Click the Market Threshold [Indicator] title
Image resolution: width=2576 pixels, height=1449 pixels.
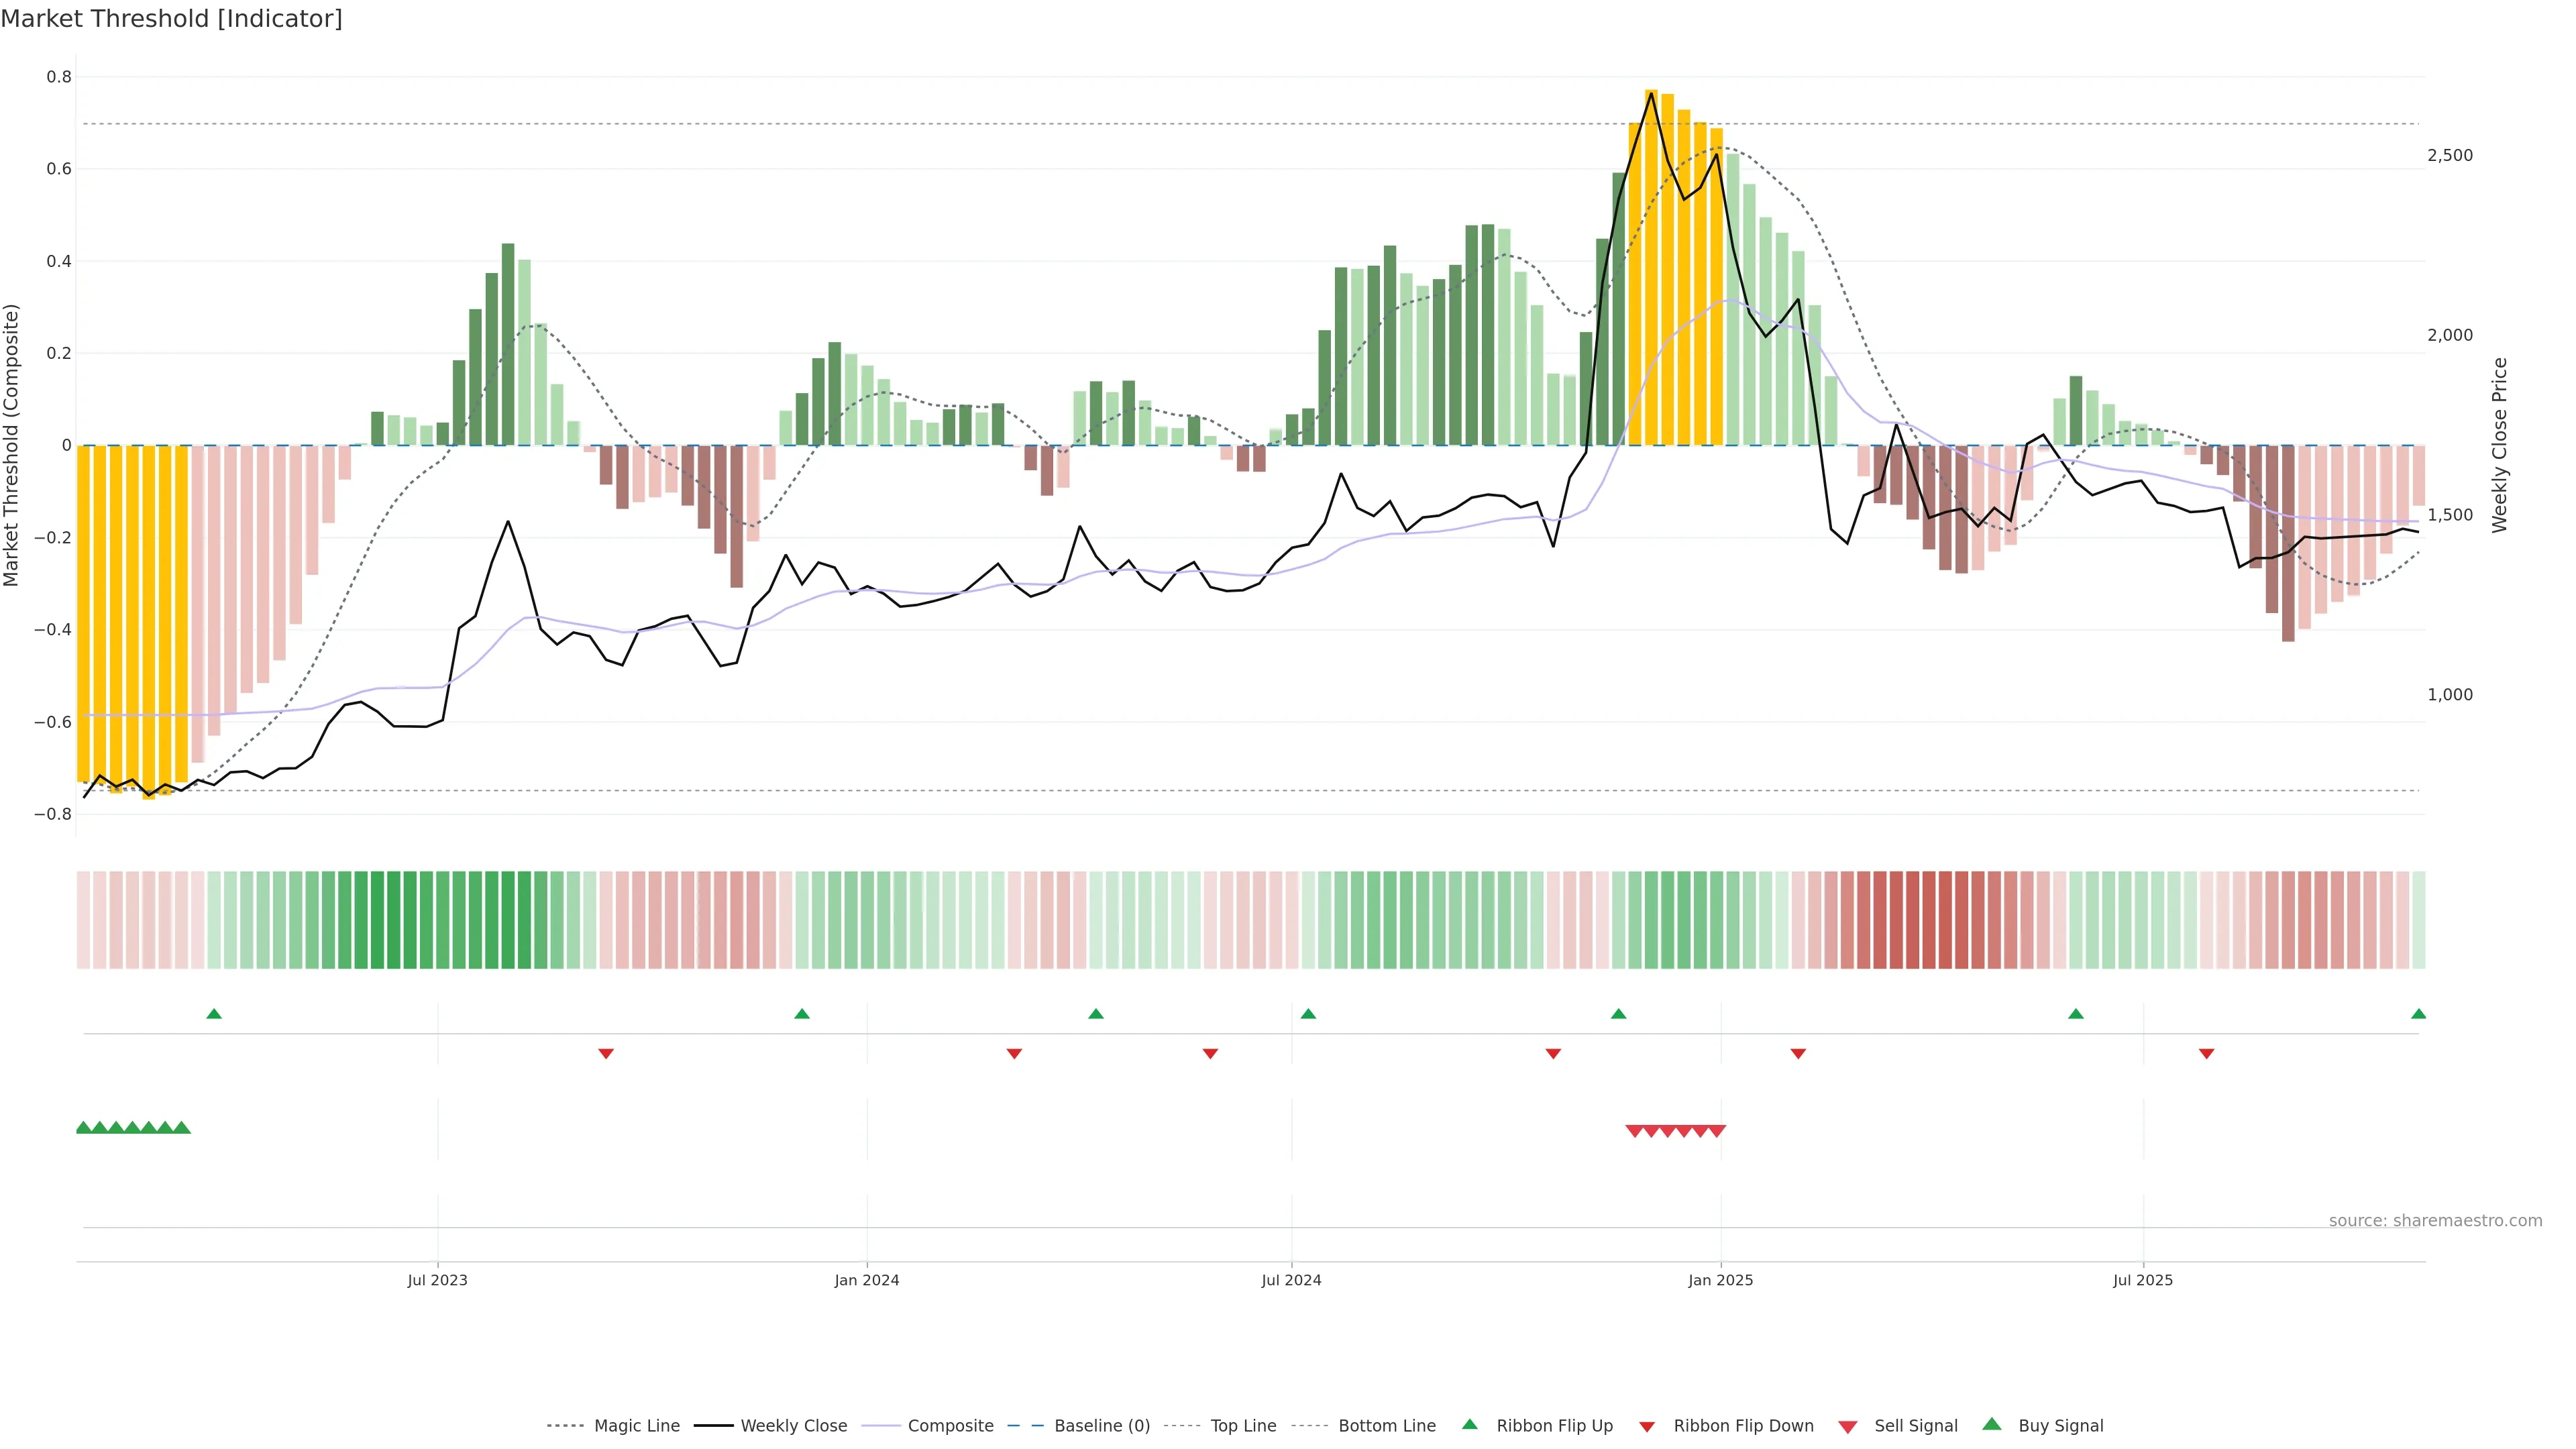click(x=171, y=19)
